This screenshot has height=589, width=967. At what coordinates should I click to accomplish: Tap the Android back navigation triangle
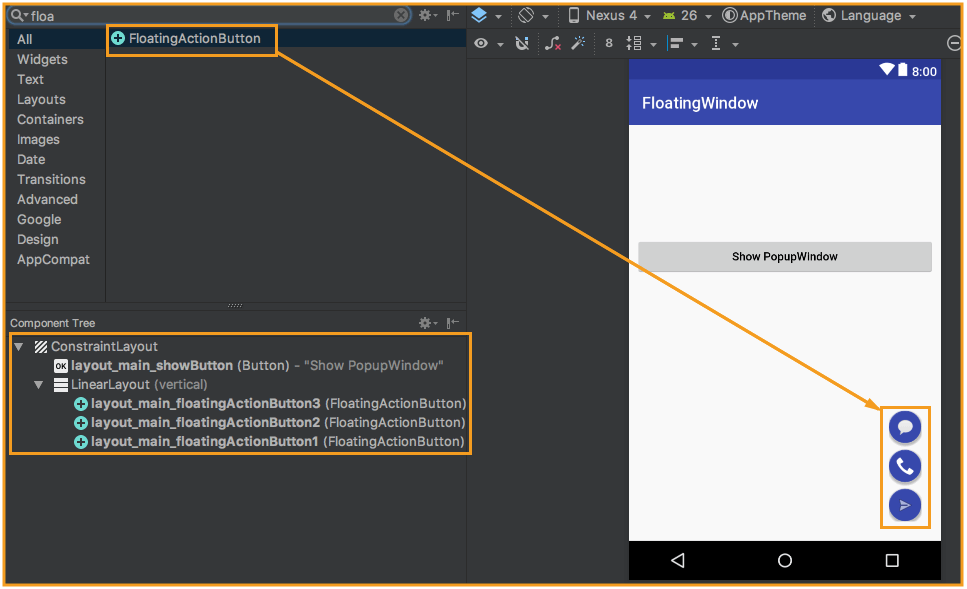pos(678,561)
